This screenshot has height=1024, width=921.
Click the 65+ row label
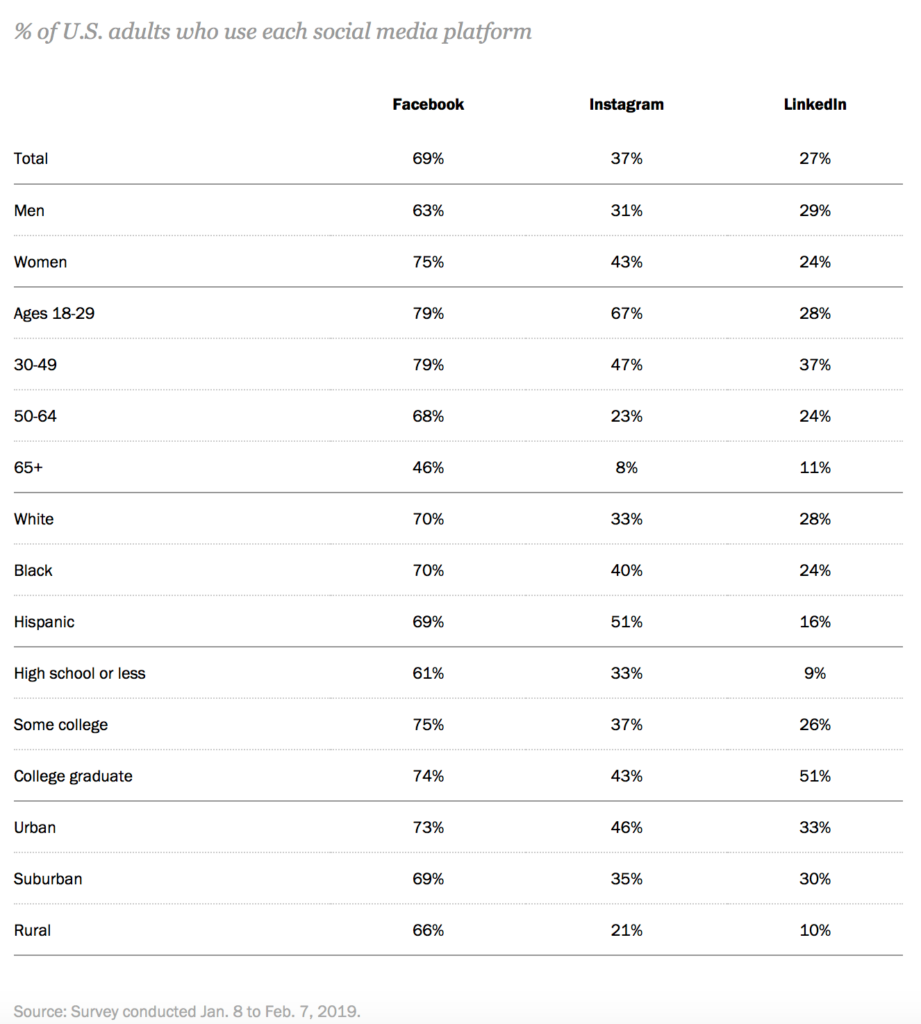tap(28, 468)
